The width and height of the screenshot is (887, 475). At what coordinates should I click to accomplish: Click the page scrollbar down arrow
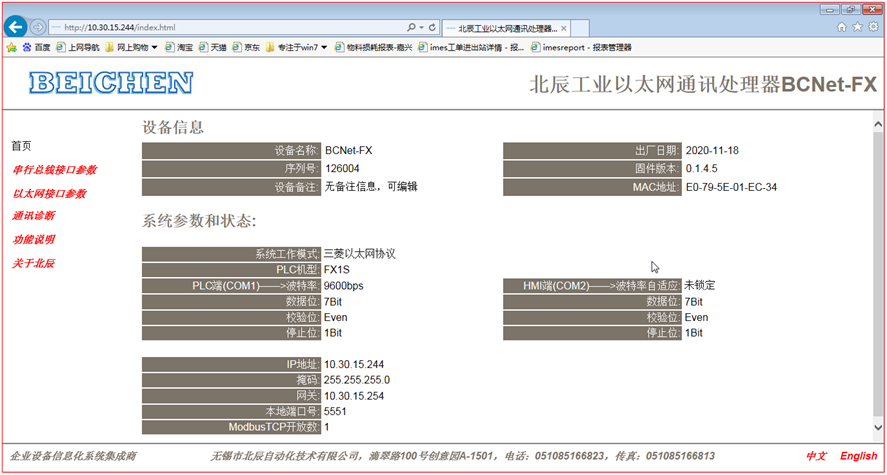pos(878,428)
